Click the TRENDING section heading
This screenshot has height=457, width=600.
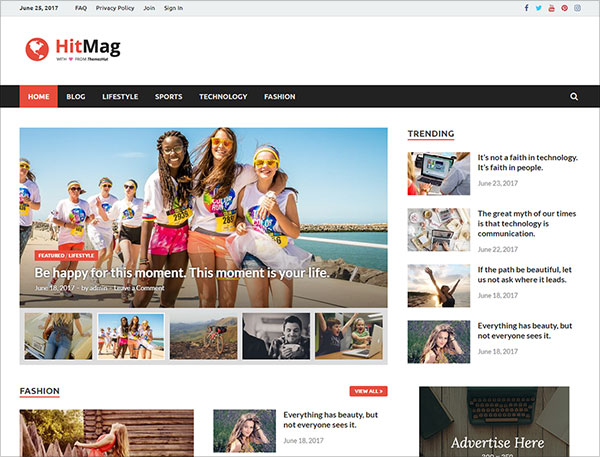[x=431, y=134]
